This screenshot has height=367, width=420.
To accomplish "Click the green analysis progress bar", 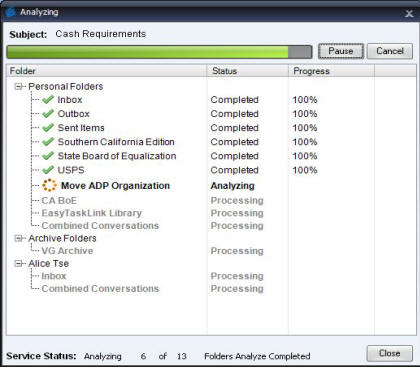I will coord(159,52).
